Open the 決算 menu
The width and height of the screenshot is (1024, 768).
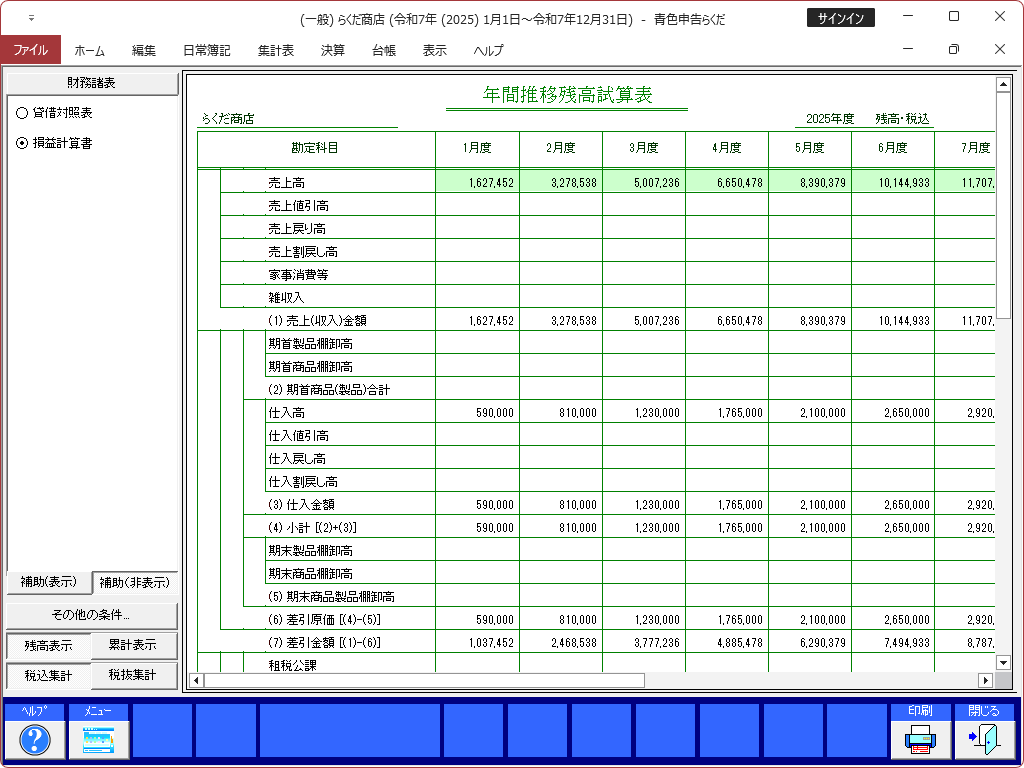pyautogui.click(x=333, y=50)
